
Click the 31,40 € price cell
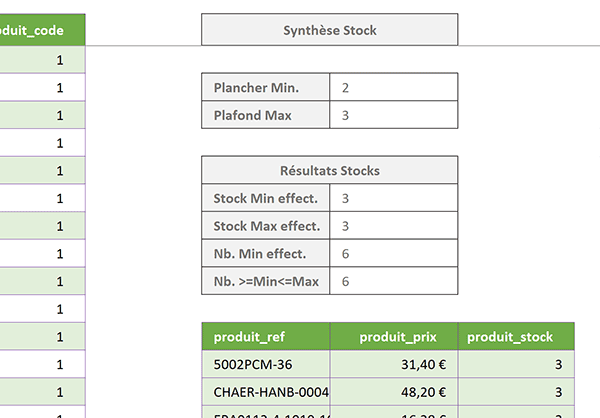[x=394, y=364]
